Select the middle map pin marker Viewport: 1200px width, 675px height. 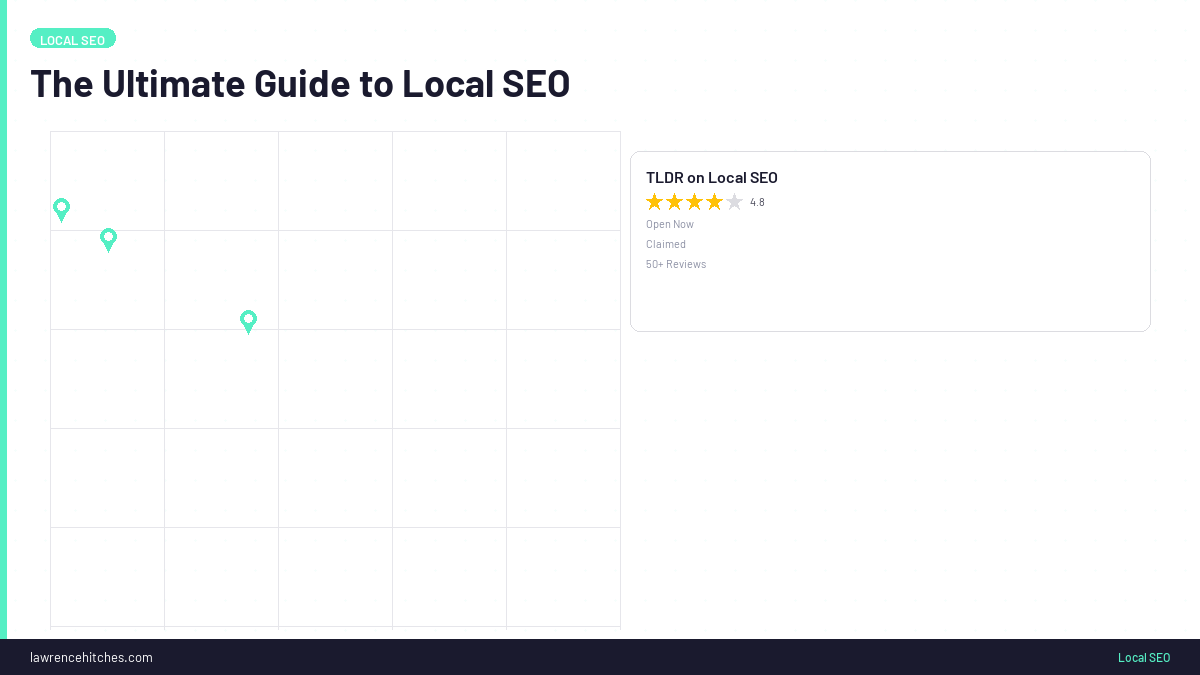(x=108, y=240)
